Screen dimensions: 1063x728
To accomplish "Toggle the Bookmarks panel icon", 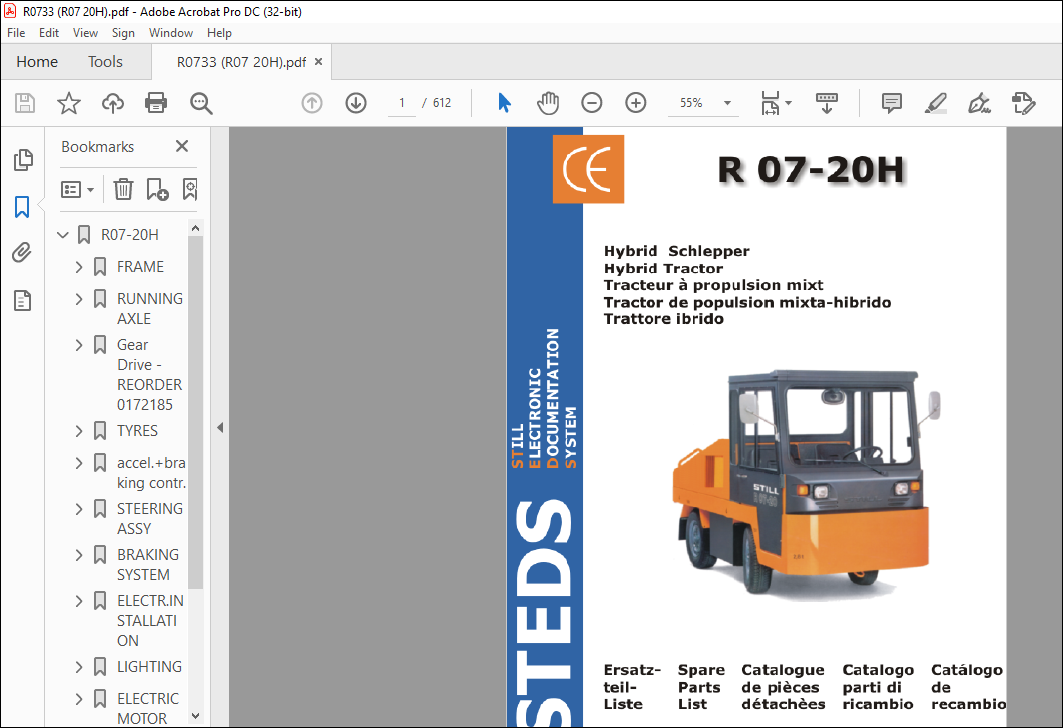I will click(22, 207).
